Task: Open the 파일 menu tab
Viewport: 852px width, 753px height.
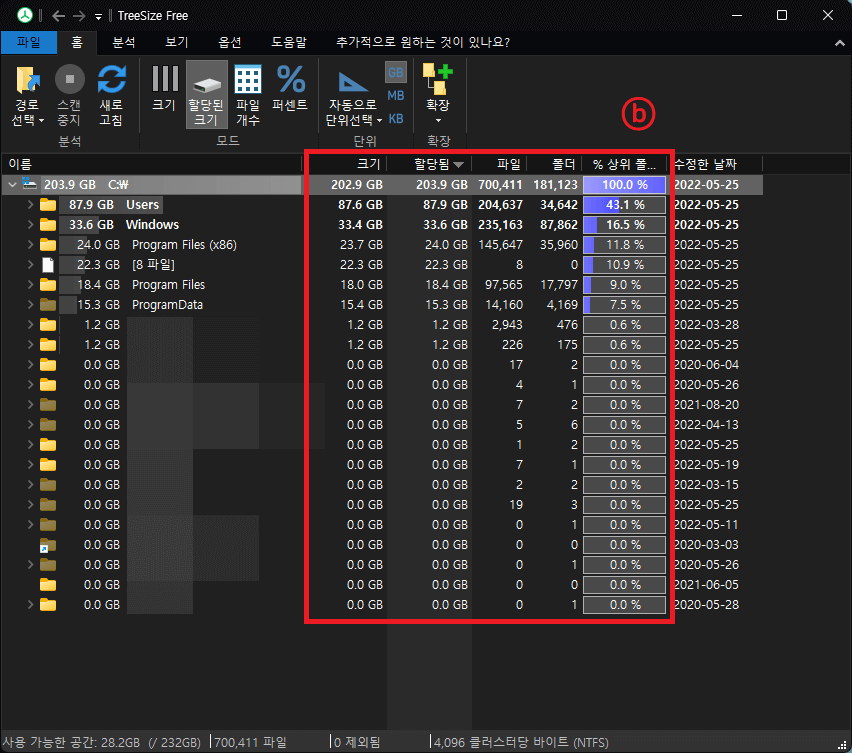Action: click(29, 42)
